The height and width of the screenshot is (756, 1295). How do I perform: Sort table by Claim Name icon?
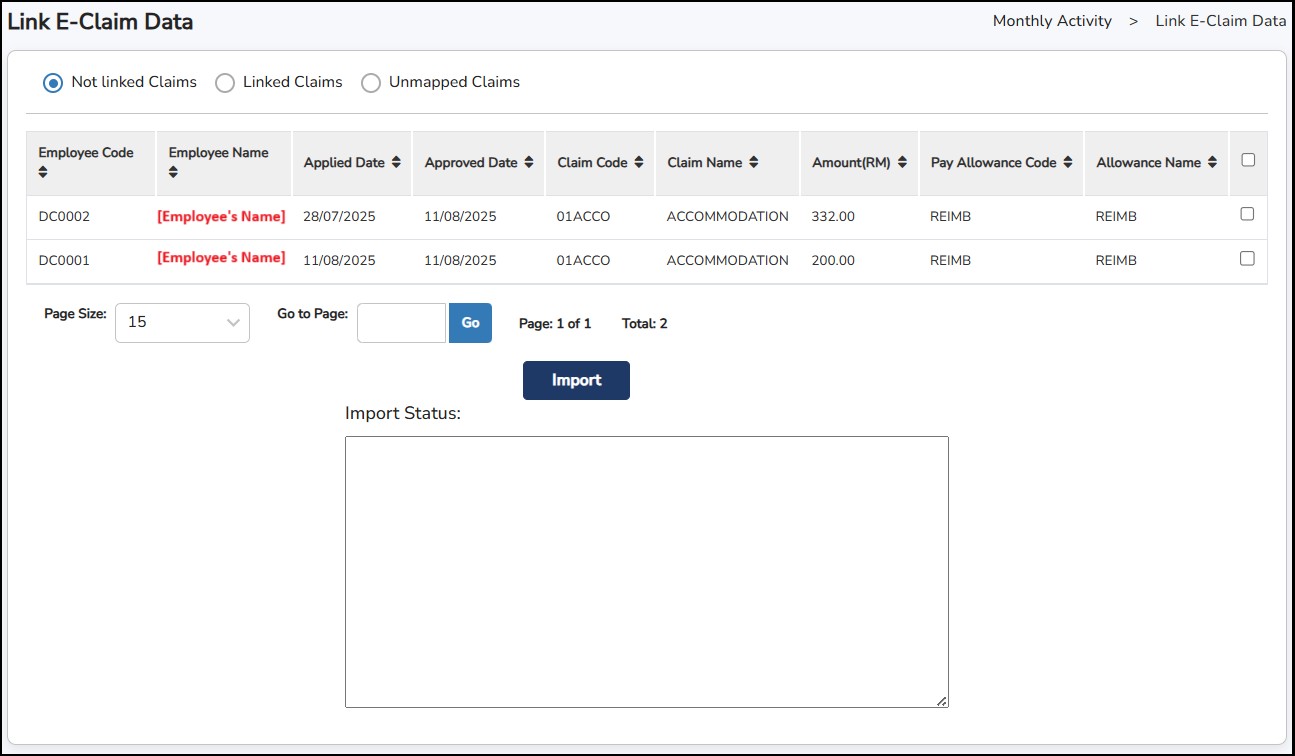[753, 162]
